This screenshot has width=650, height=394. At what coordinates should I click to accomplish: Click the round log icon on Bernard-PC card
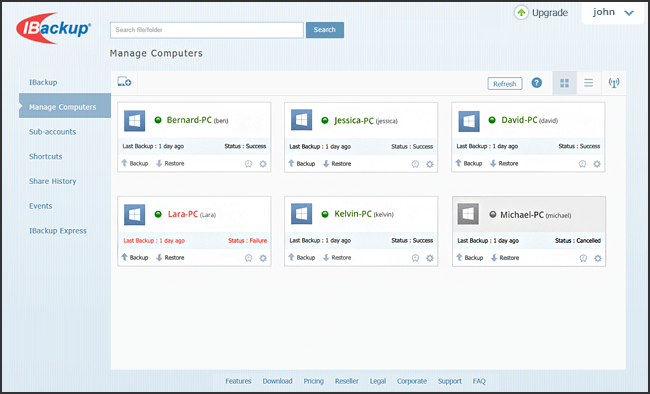coord(248,164)
